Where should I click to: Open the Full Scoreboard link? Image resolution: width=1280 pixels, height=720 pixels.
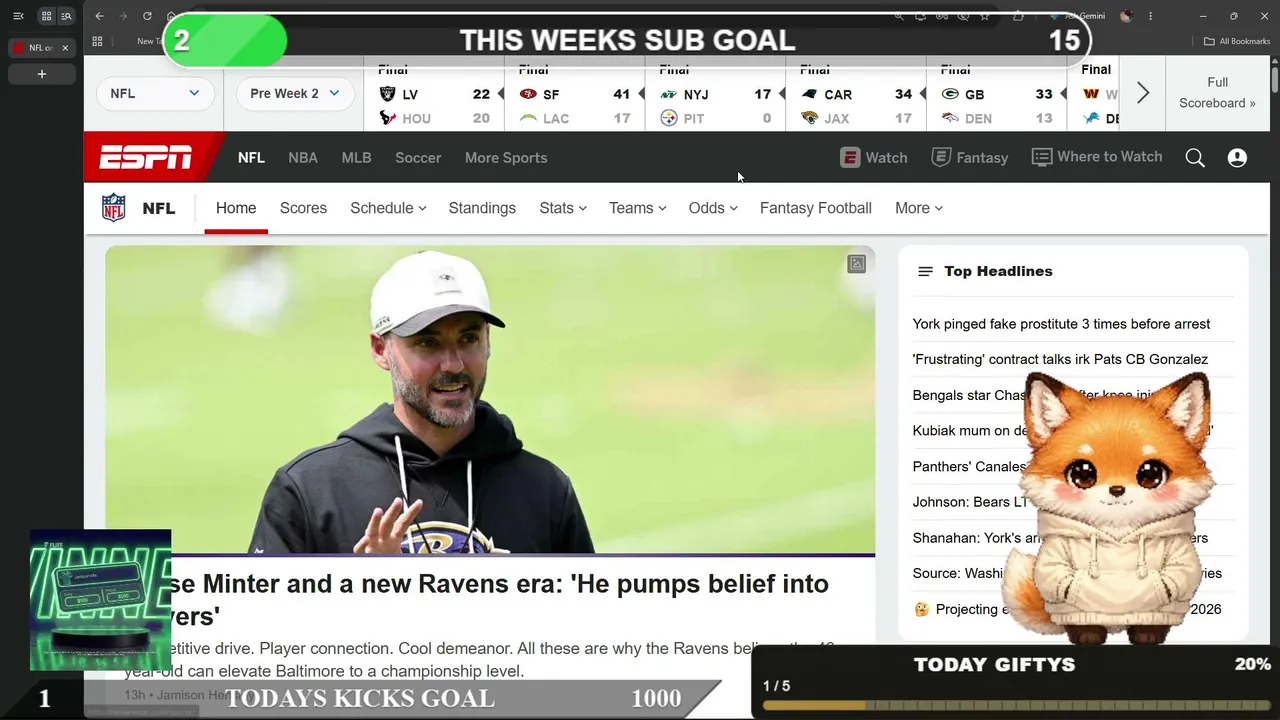(1217, 93)
